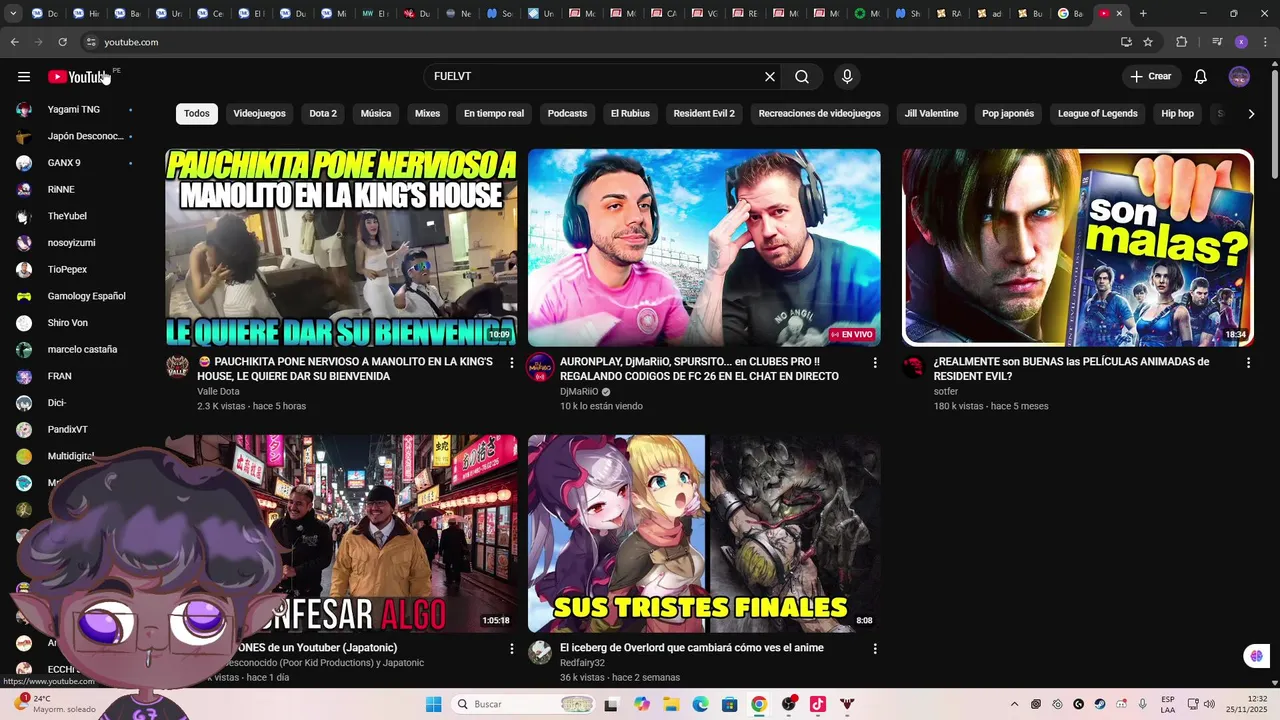The image size is (1280, 720).
Task: Filter by the Música chip
Action: point(376,114)
